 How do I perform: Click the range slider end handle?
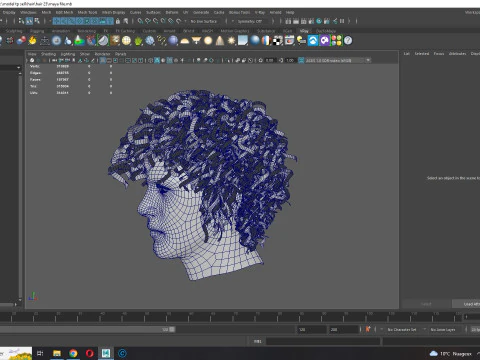click(172, 329)
